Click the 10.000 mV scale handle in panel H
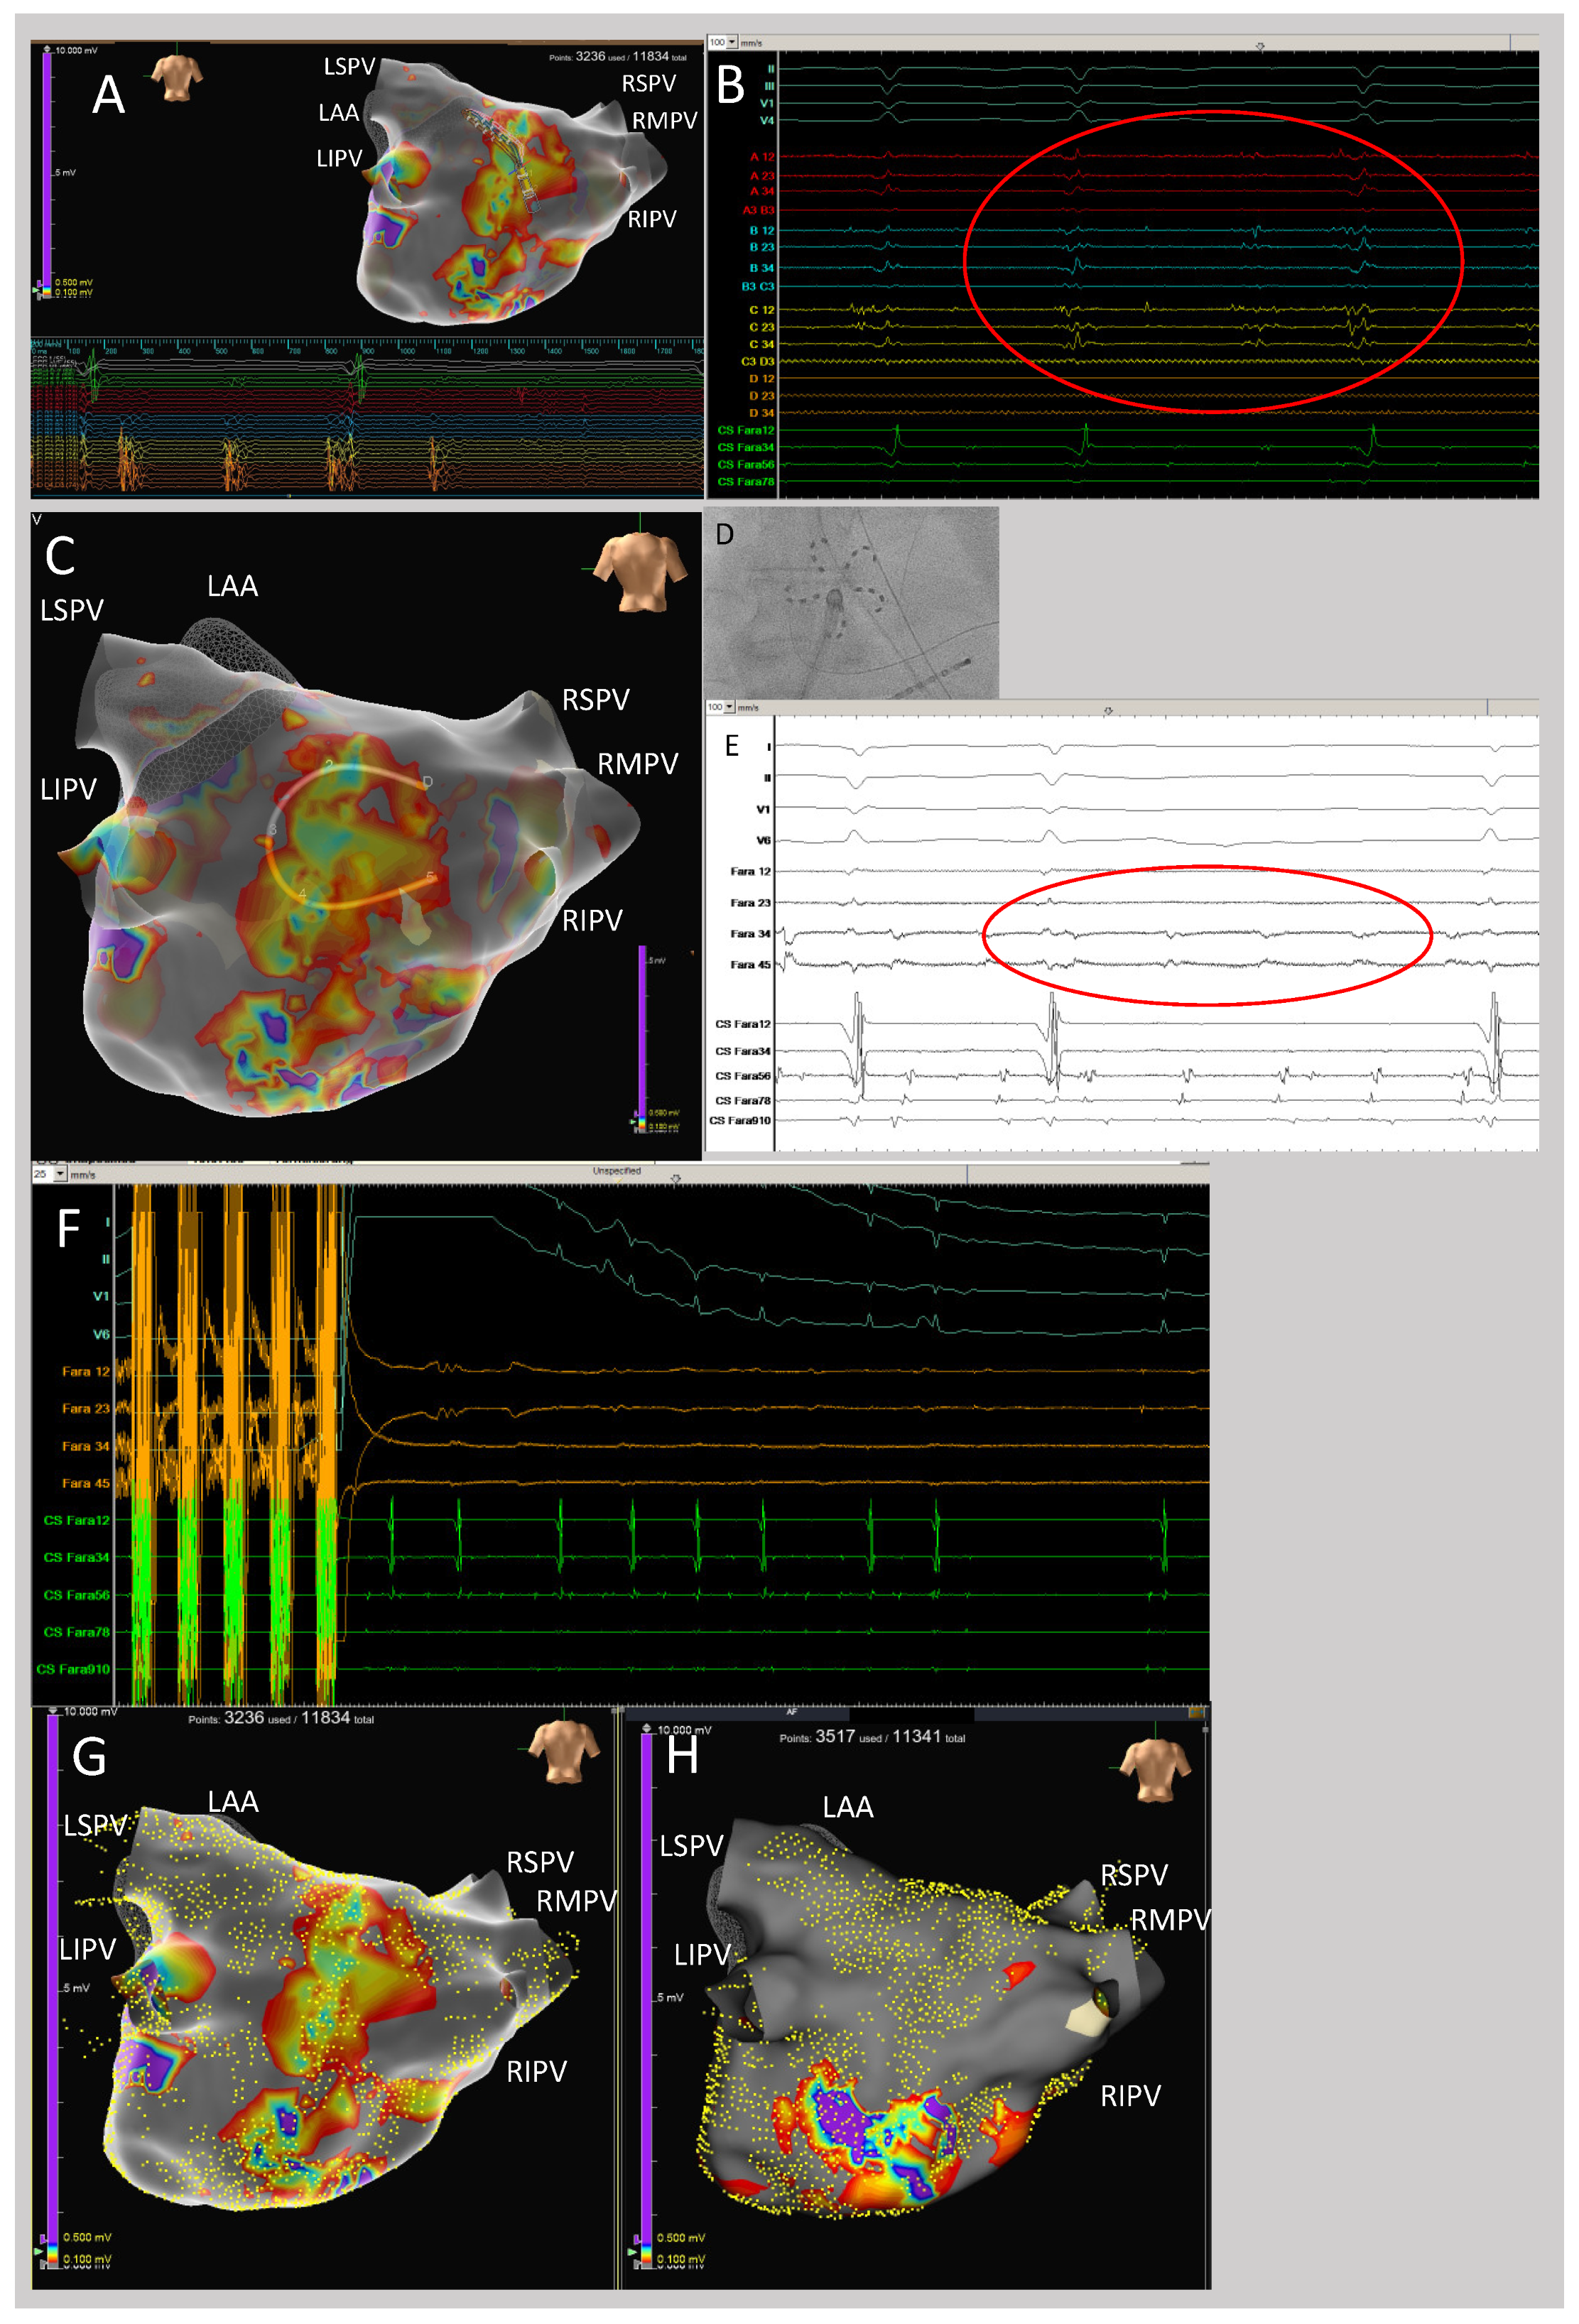1579x2324 pixels. click(647, 1729)
